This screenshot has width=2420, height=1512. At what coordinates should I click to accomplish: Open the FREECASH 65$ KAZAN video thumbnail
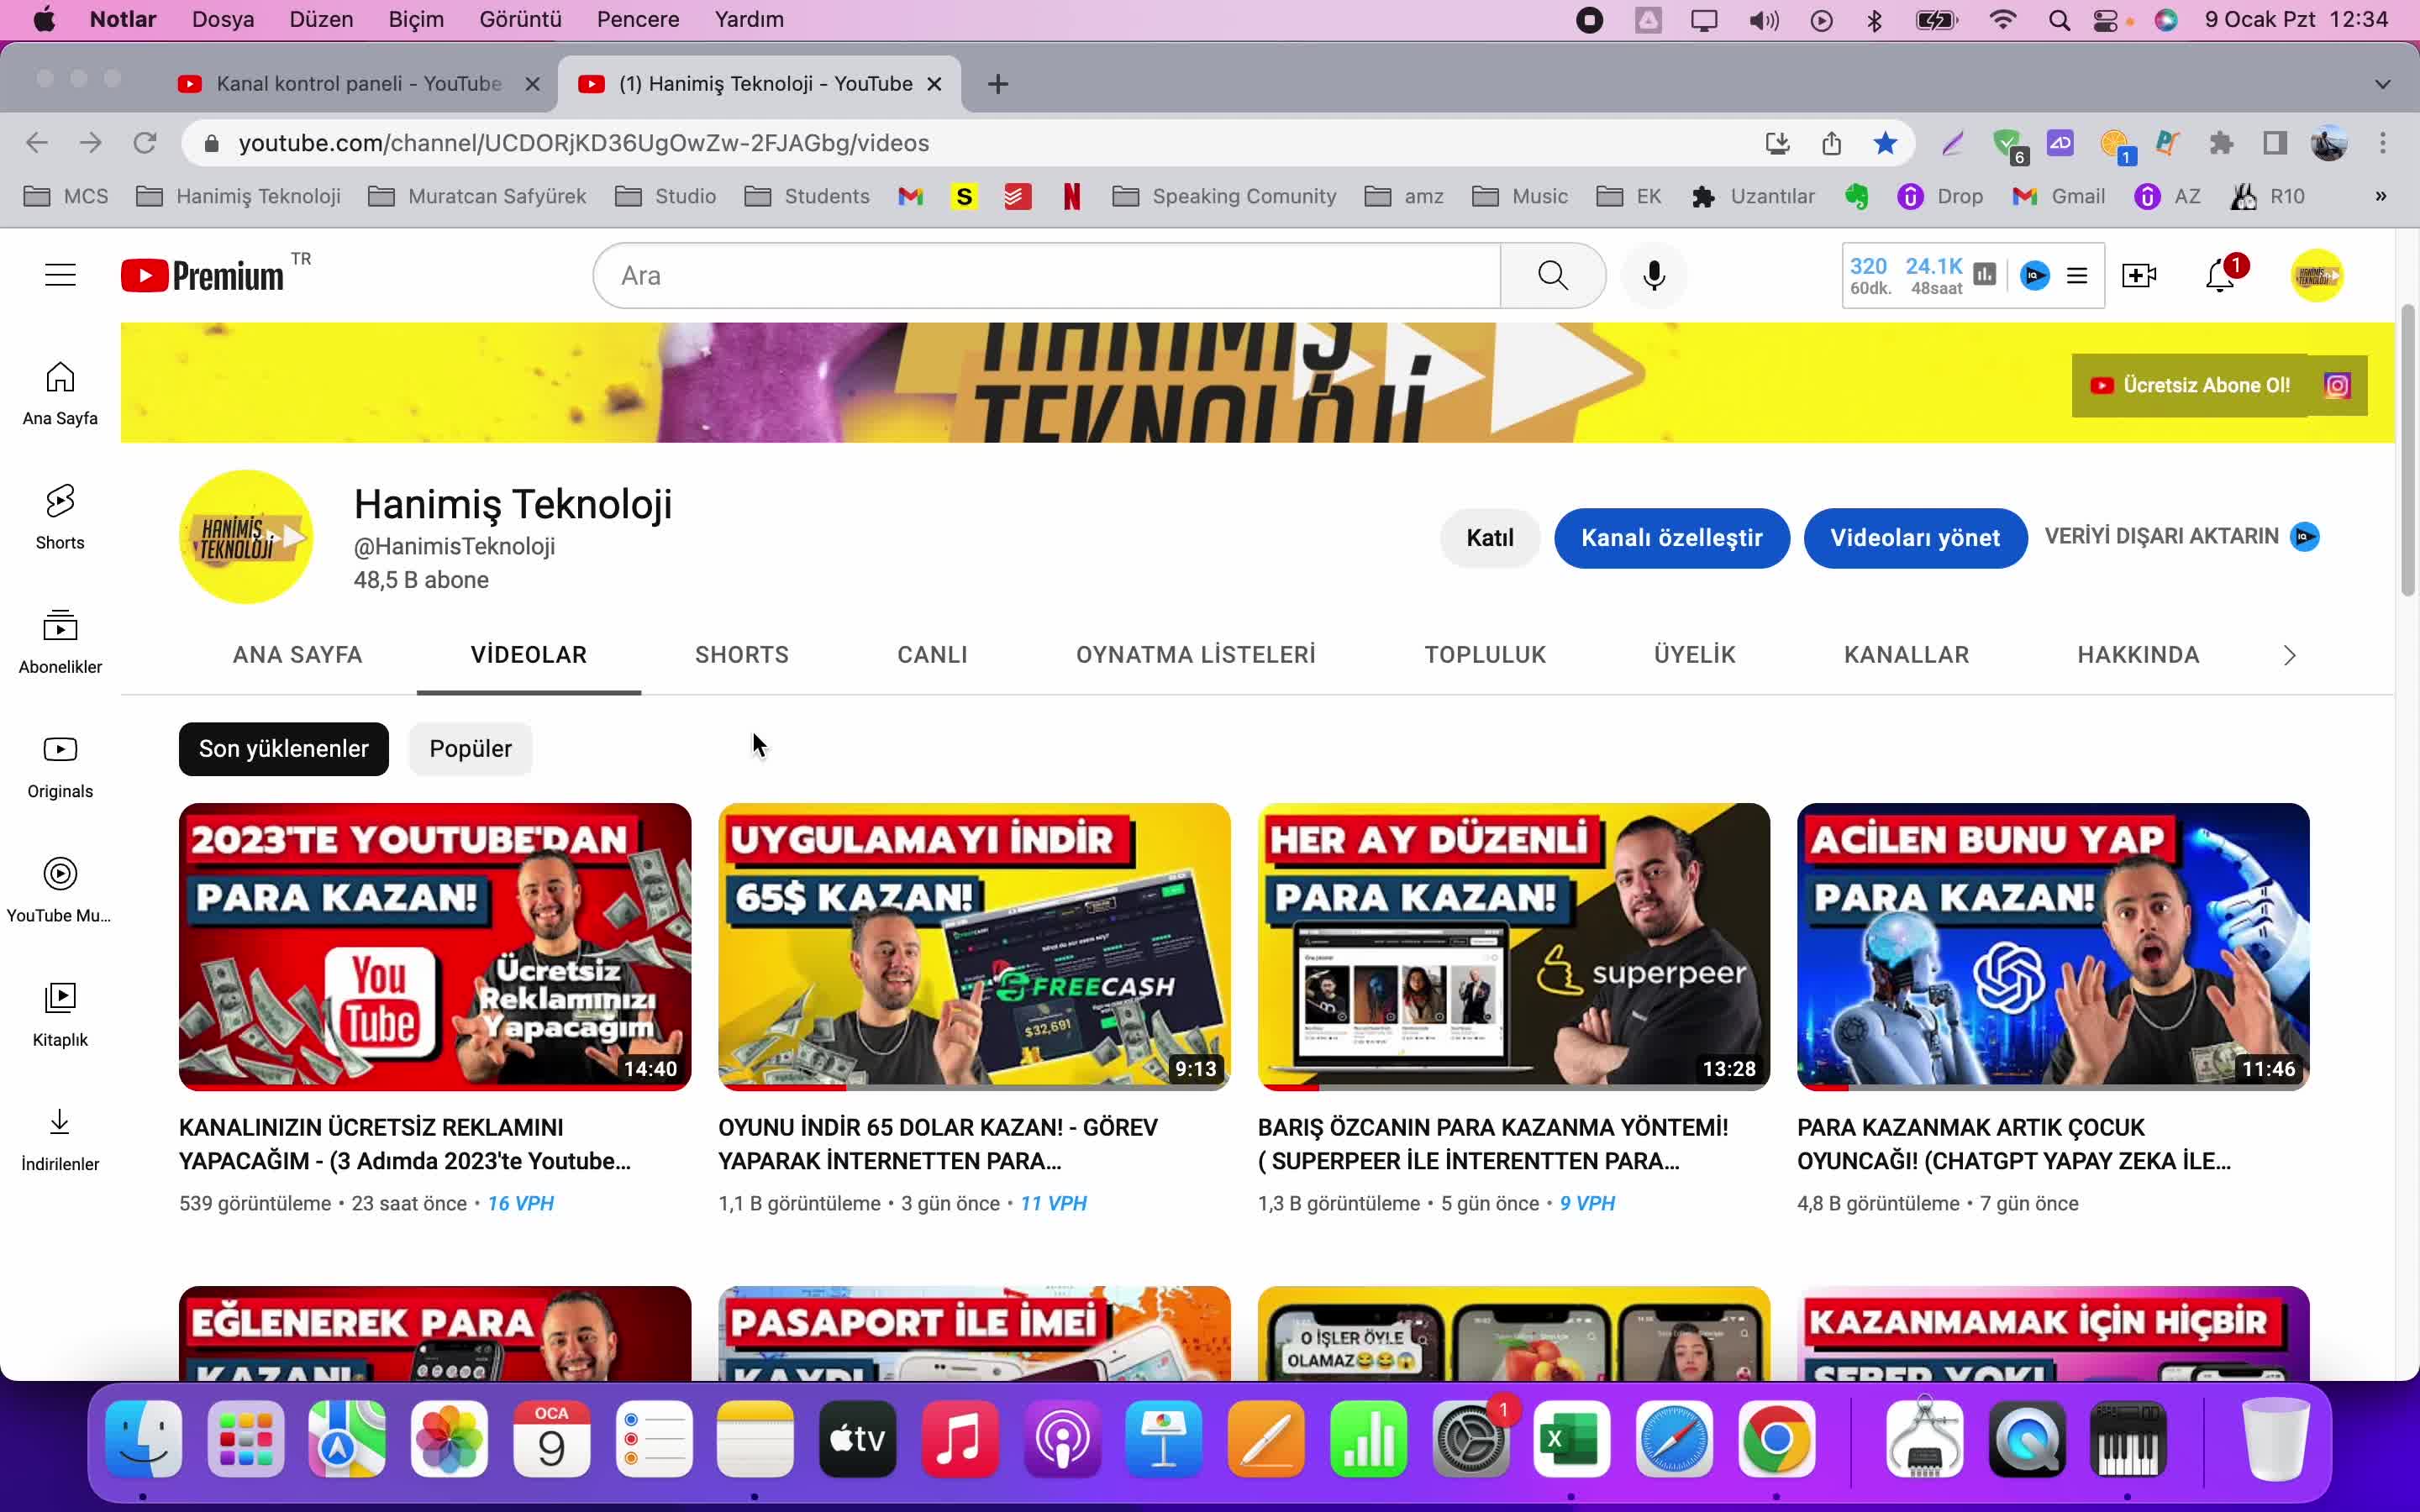point(974,946)
